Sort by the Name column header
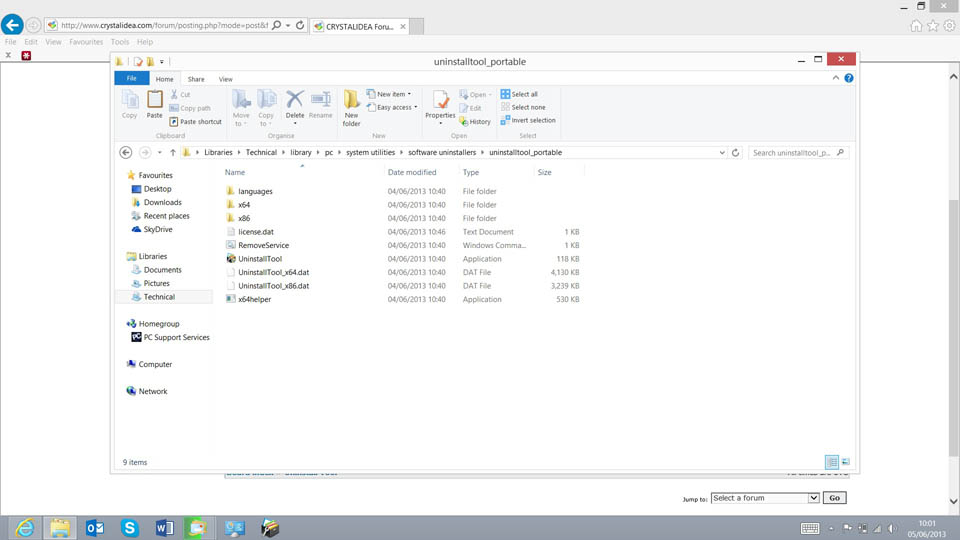Image resolution: width=960 pixels, height=540 pixels. pyautogui.click(x=234, y=173)
